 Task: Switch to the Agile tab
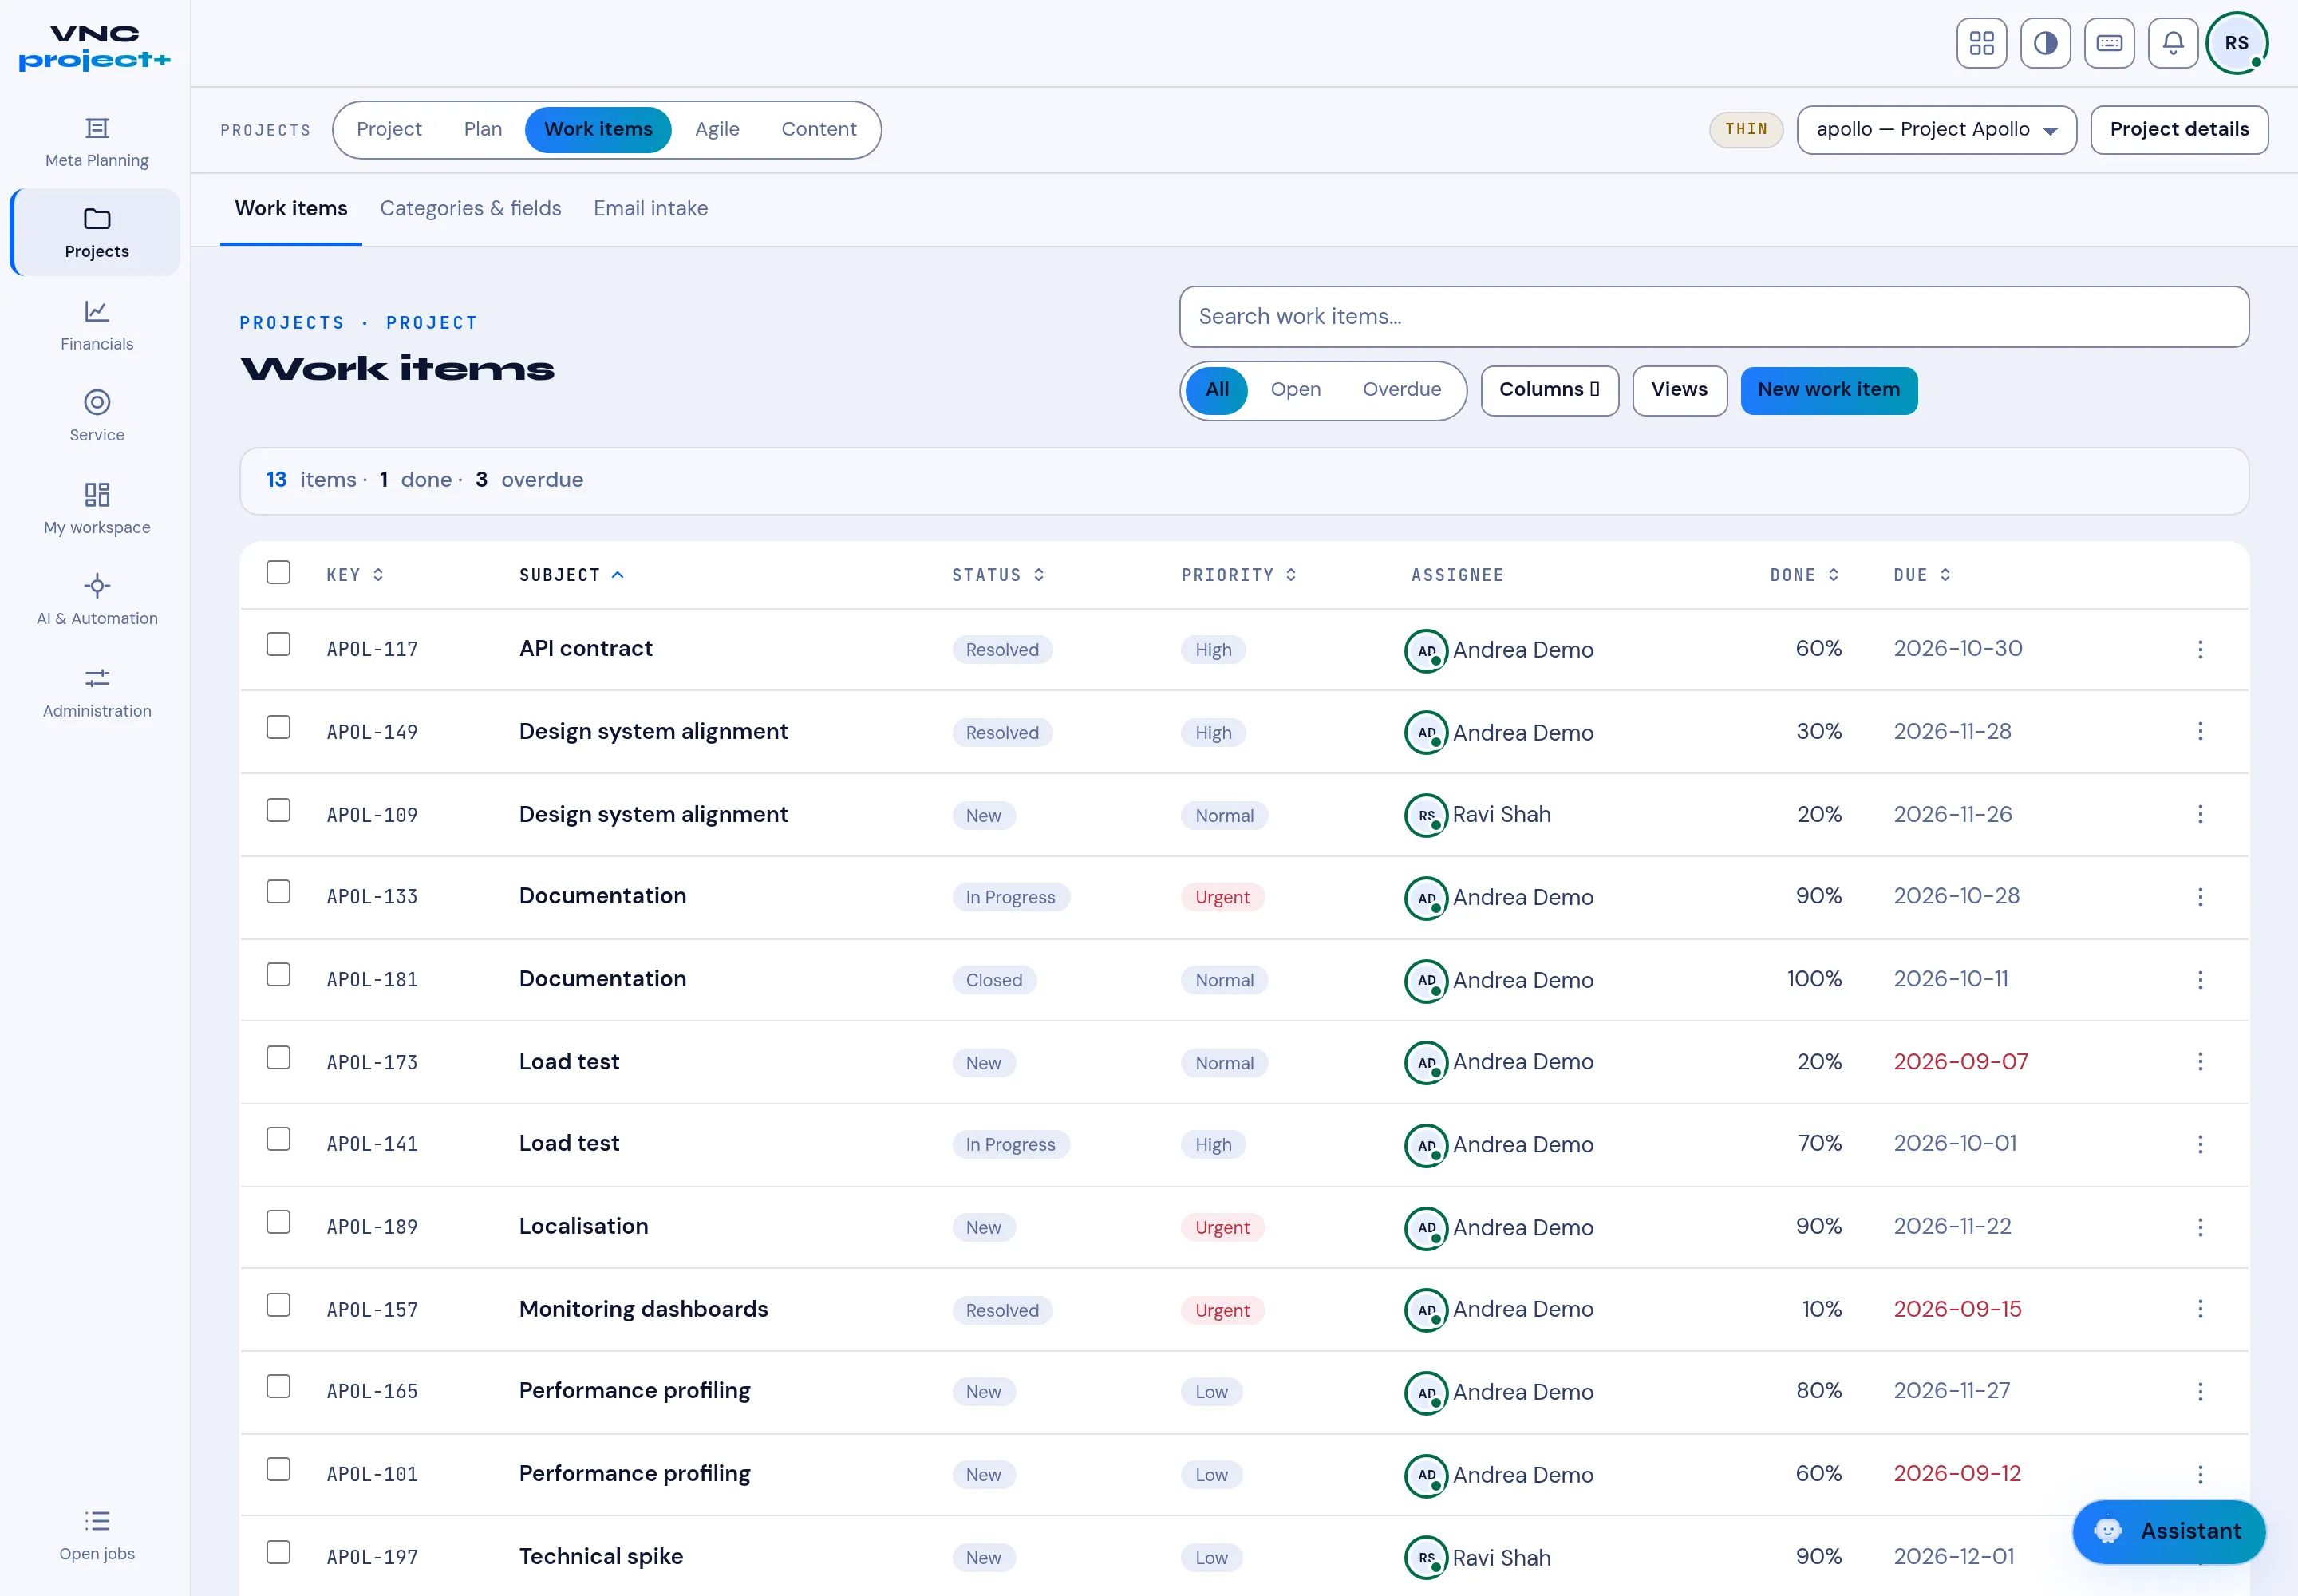[x=717, y=130]
